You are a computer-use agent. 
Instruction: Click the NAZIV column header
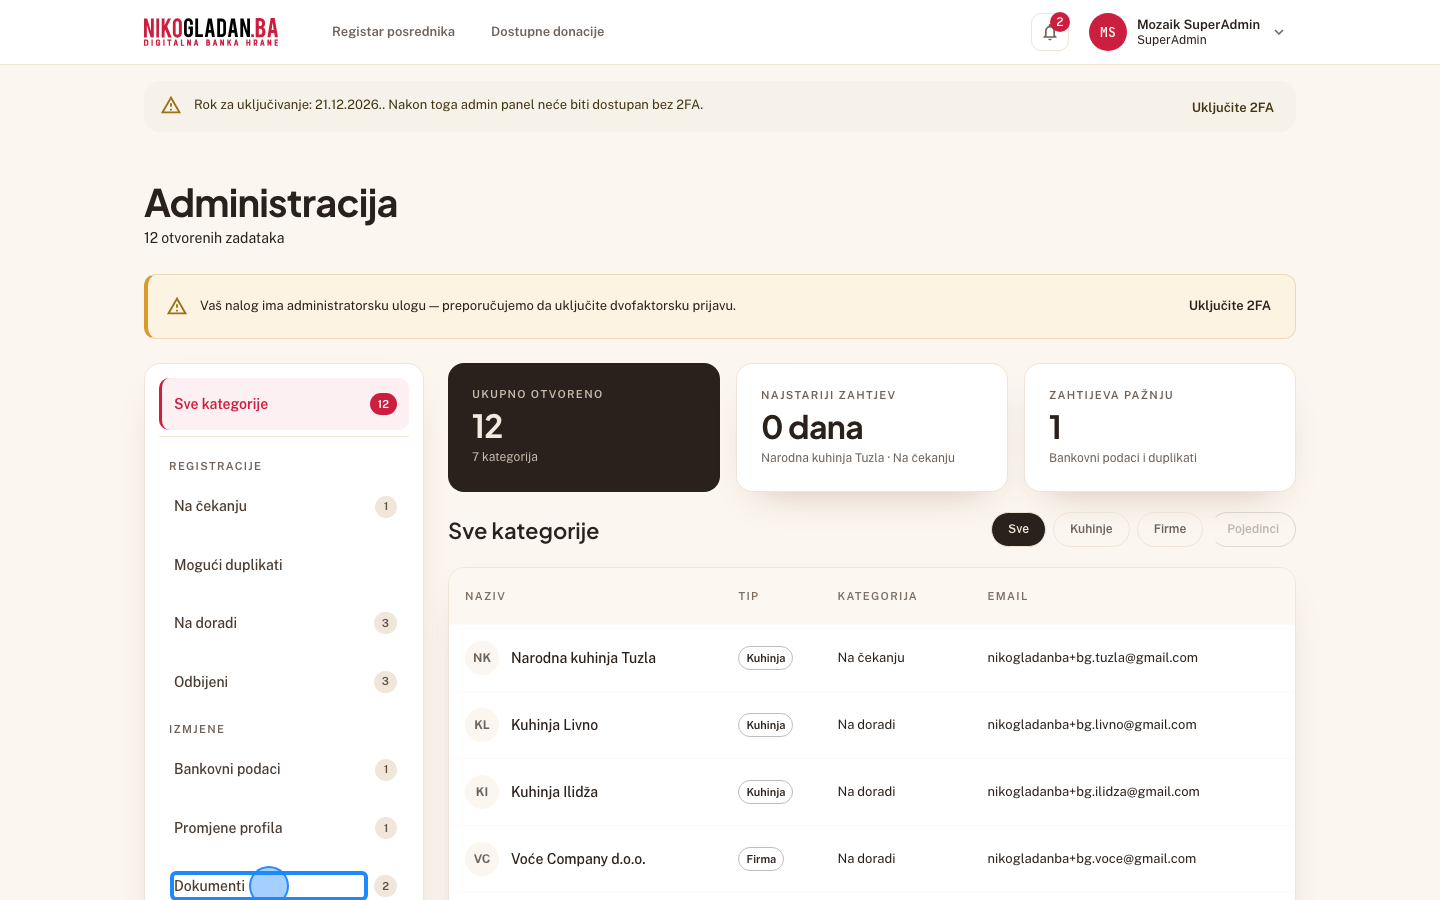[x=485, y=596]
